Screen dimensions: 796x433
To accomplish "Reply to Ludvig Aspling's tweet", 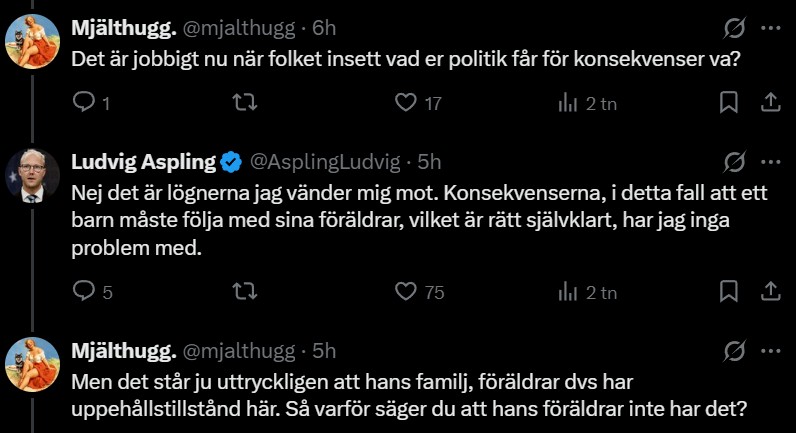I will point(86,292).
